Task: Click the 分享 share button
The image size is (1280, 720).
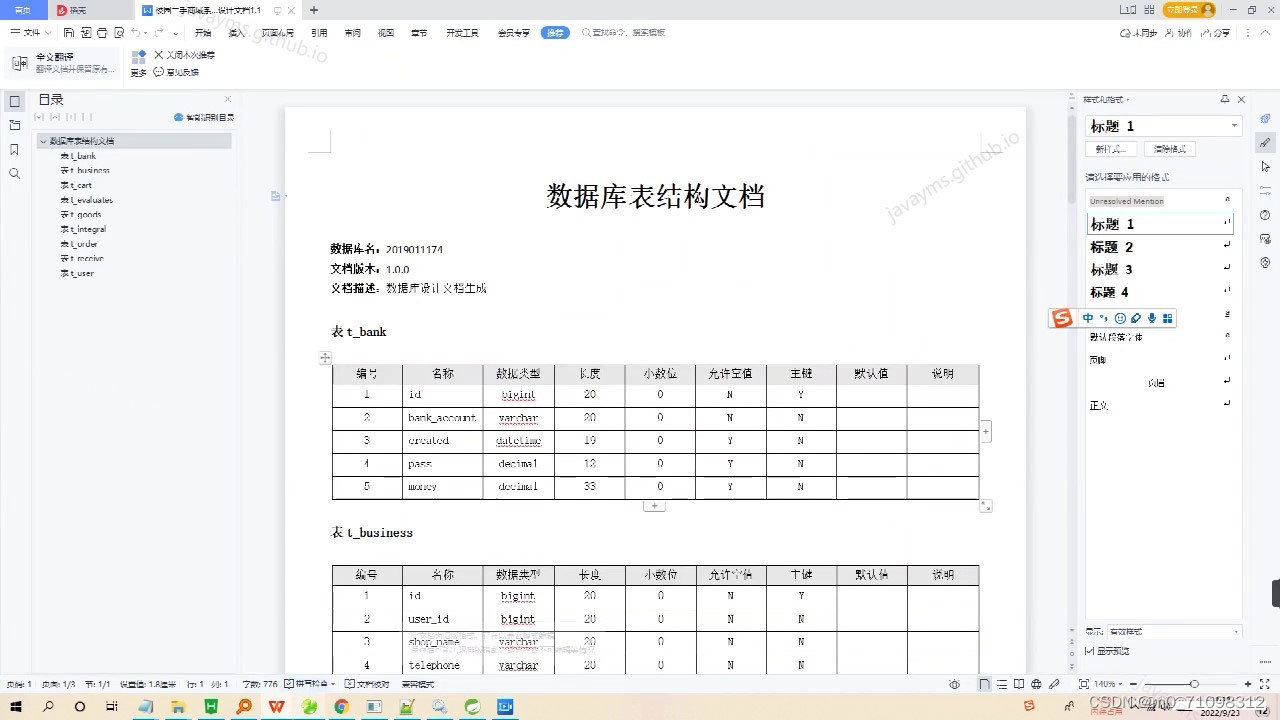Action: (1217, 33)
